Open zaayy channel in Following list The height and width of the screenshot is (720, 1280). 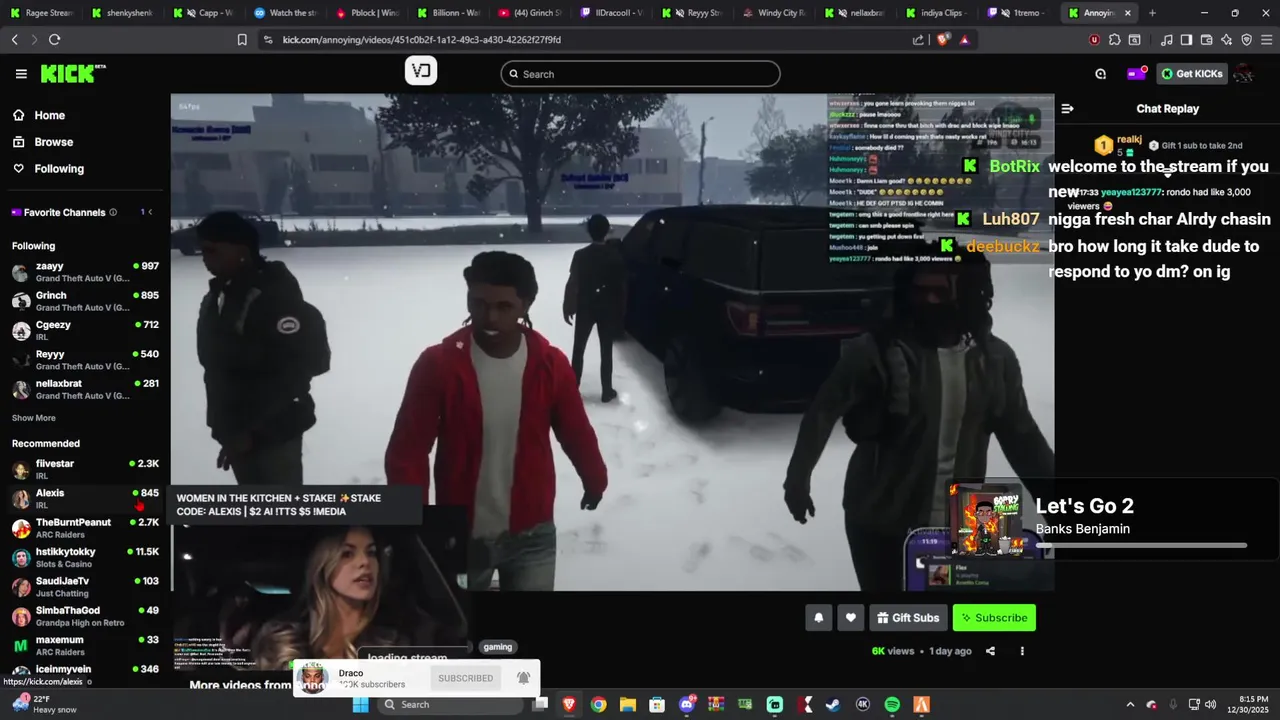point(85,272)
